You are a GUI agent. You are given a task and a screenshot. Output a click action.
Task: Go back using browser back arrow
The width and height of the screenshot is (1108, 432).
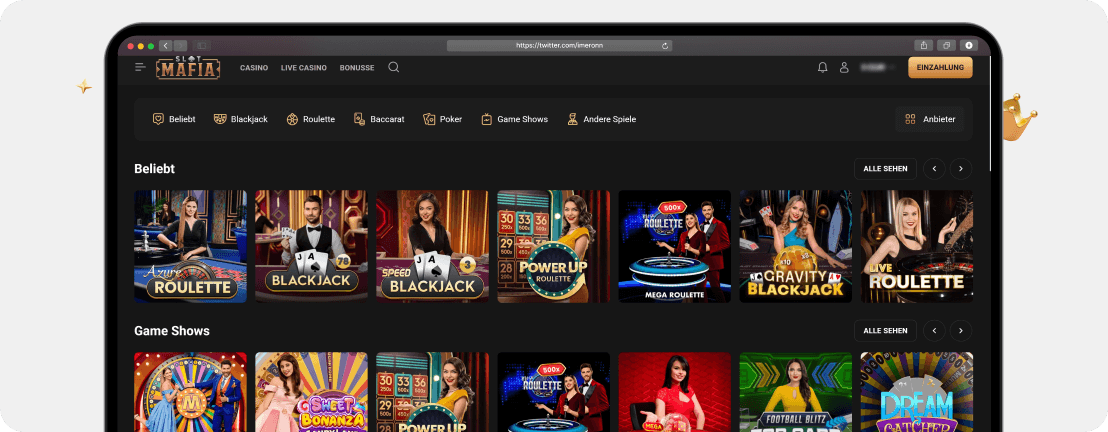165,46
